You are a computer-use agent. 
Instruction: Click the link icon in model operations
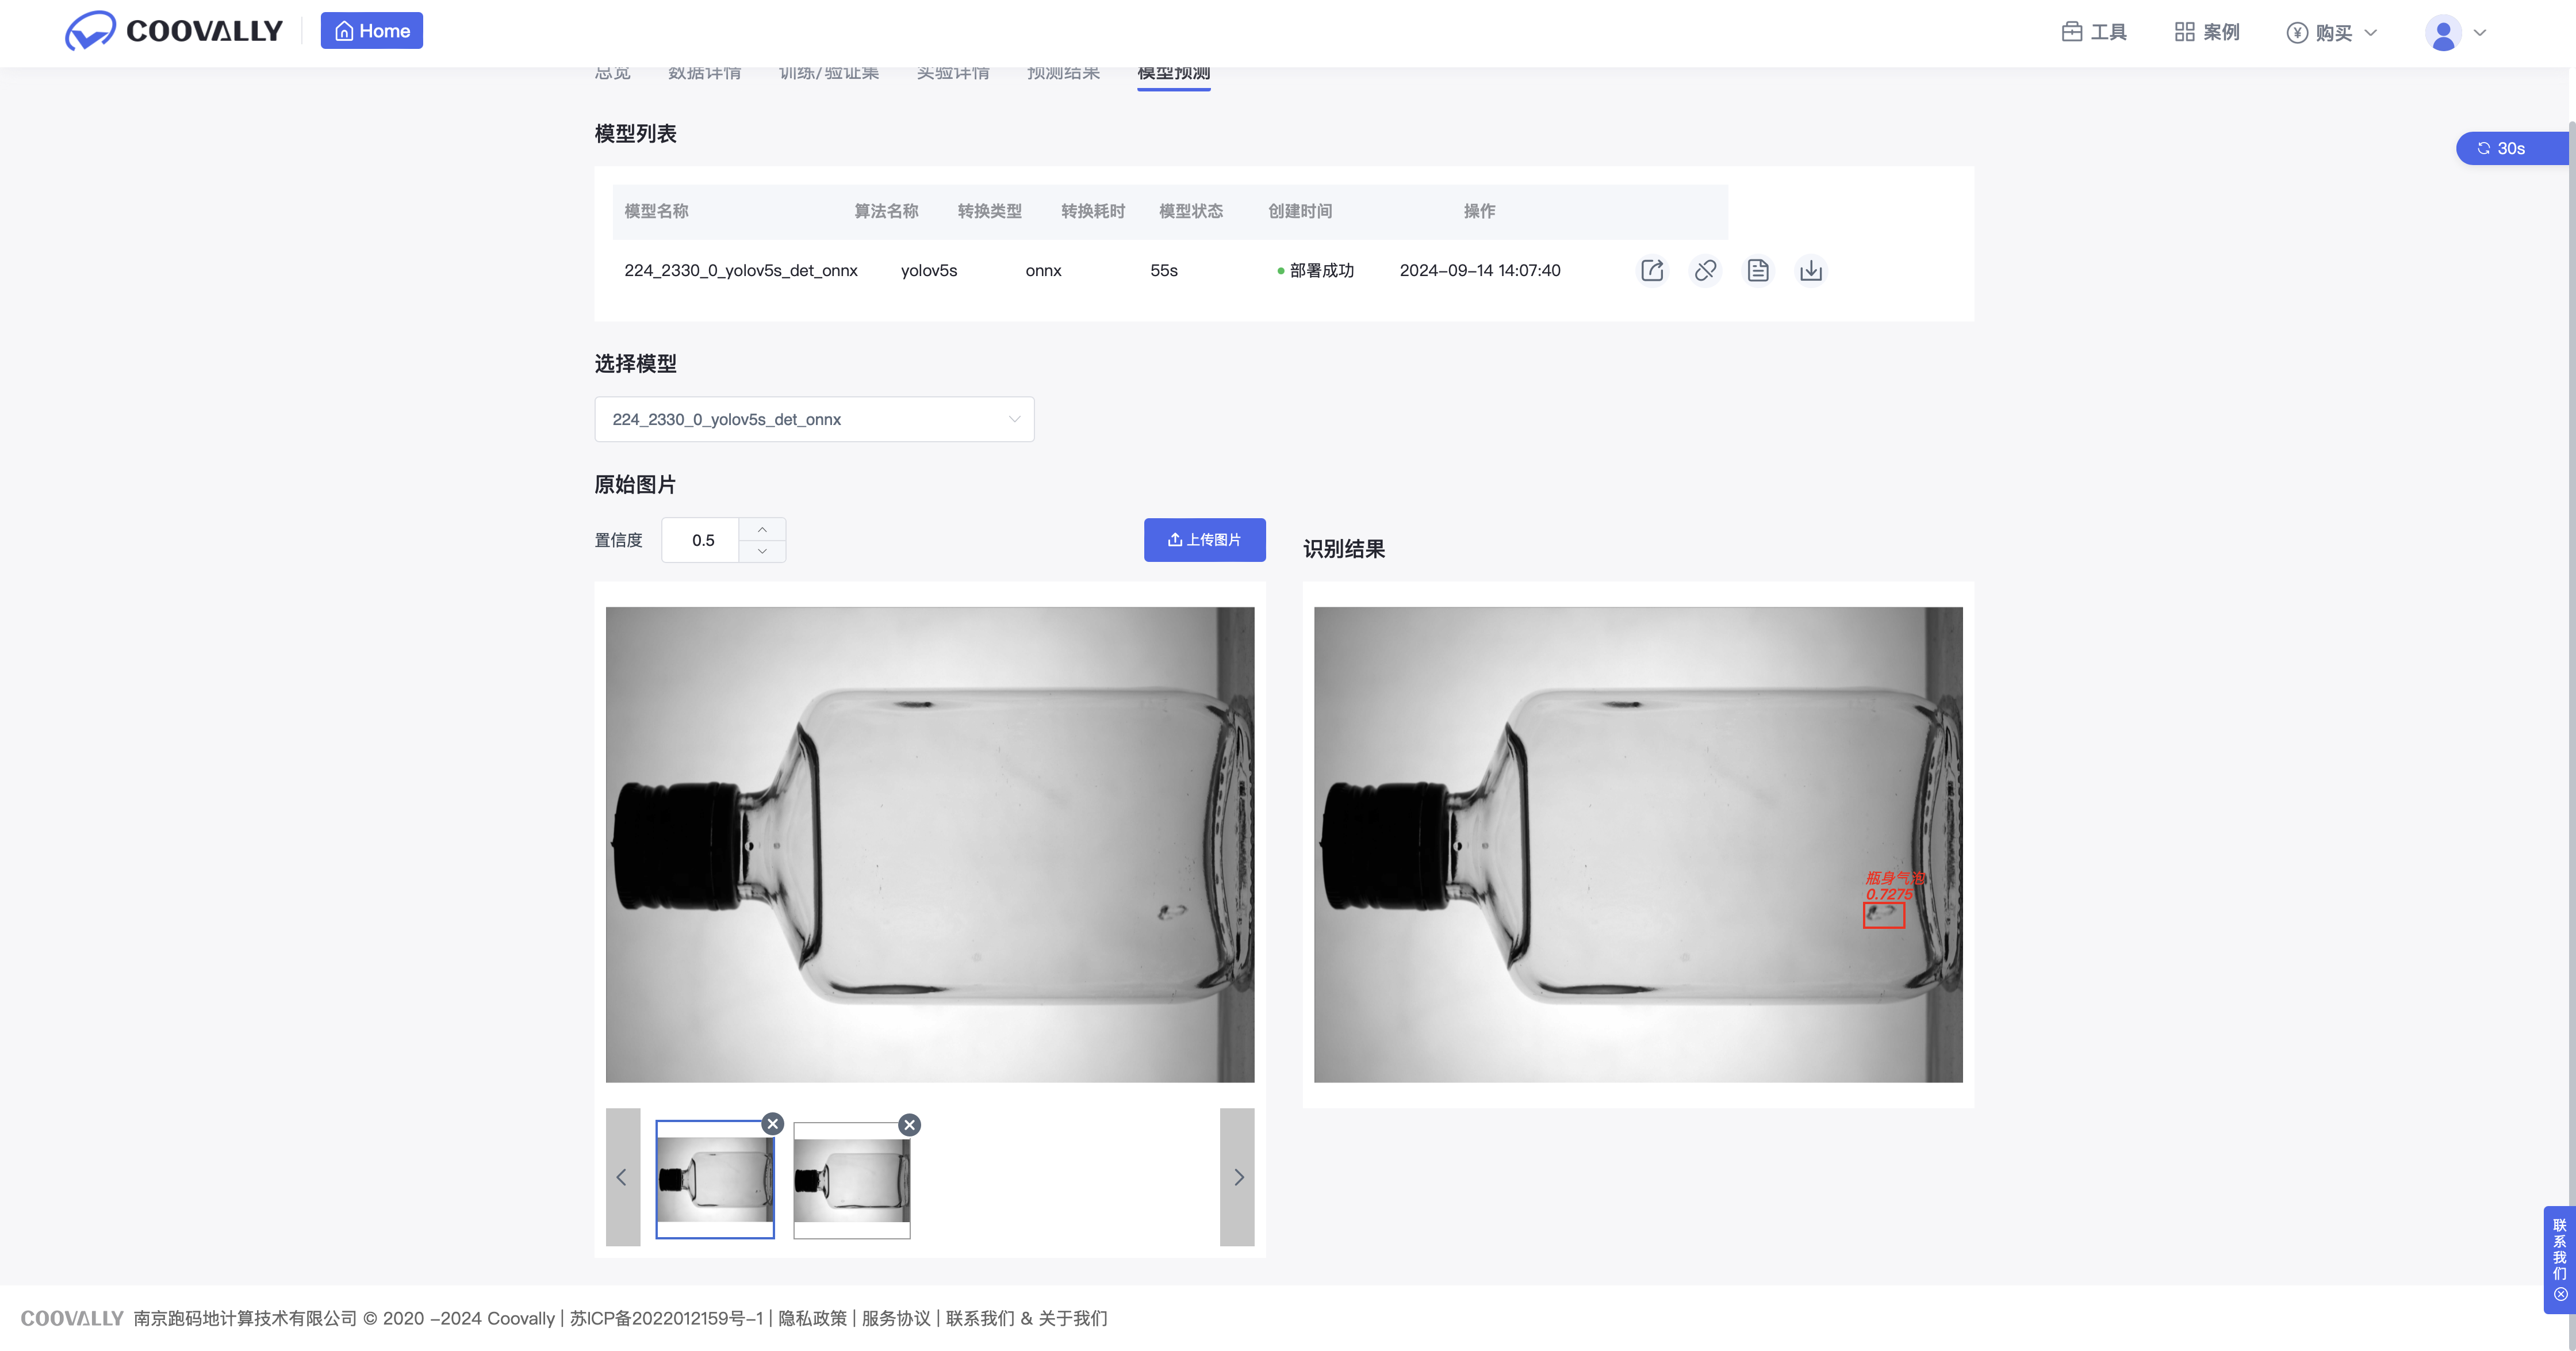click(x=1705, y=270)
